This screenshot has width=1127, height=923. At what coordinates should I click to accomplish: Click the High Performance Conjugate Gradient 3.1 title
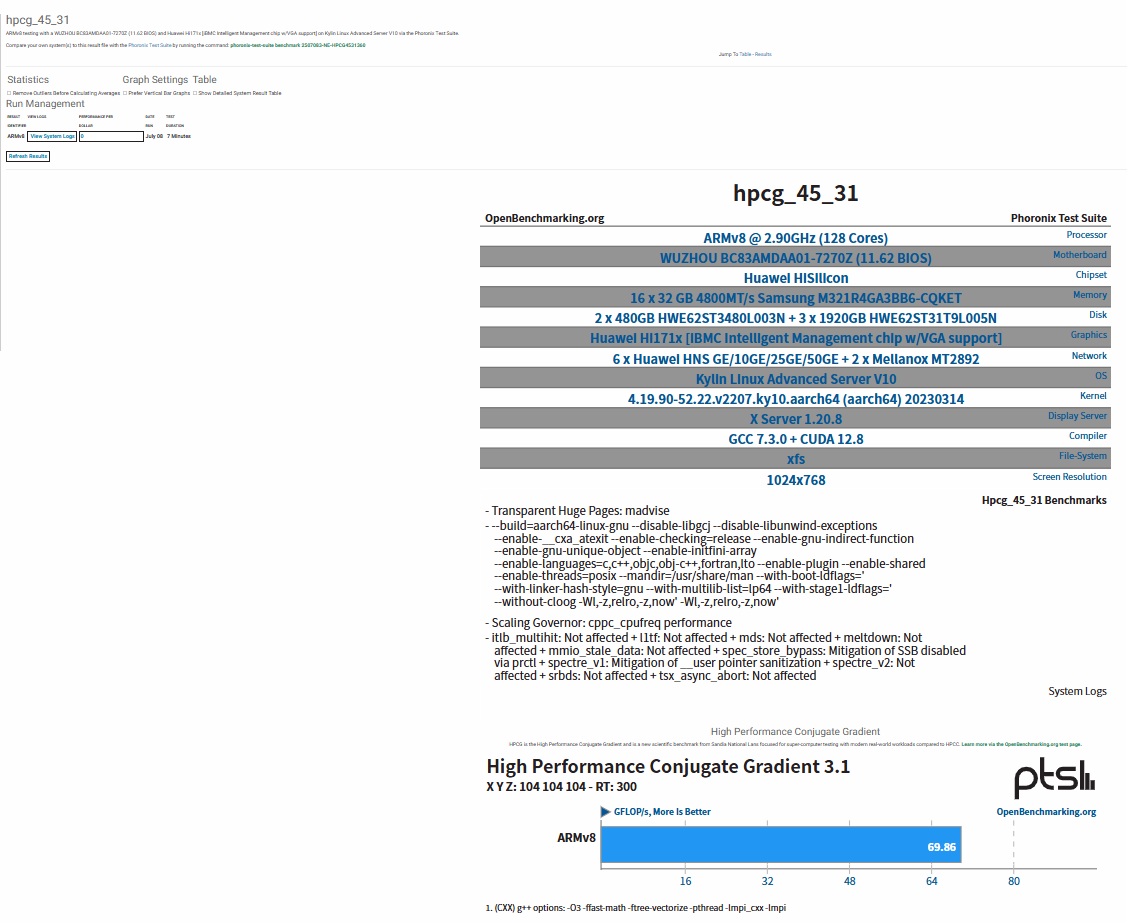(x=668, y=767)
